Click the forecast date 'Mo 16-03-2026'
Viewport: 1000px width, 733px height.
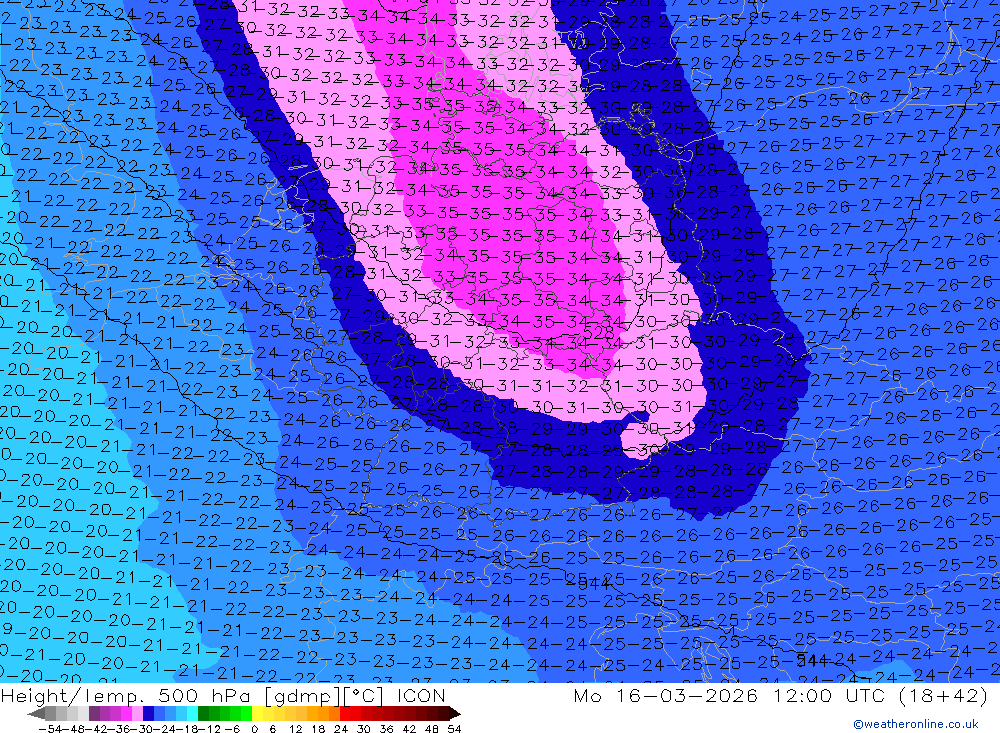point(666,695)
